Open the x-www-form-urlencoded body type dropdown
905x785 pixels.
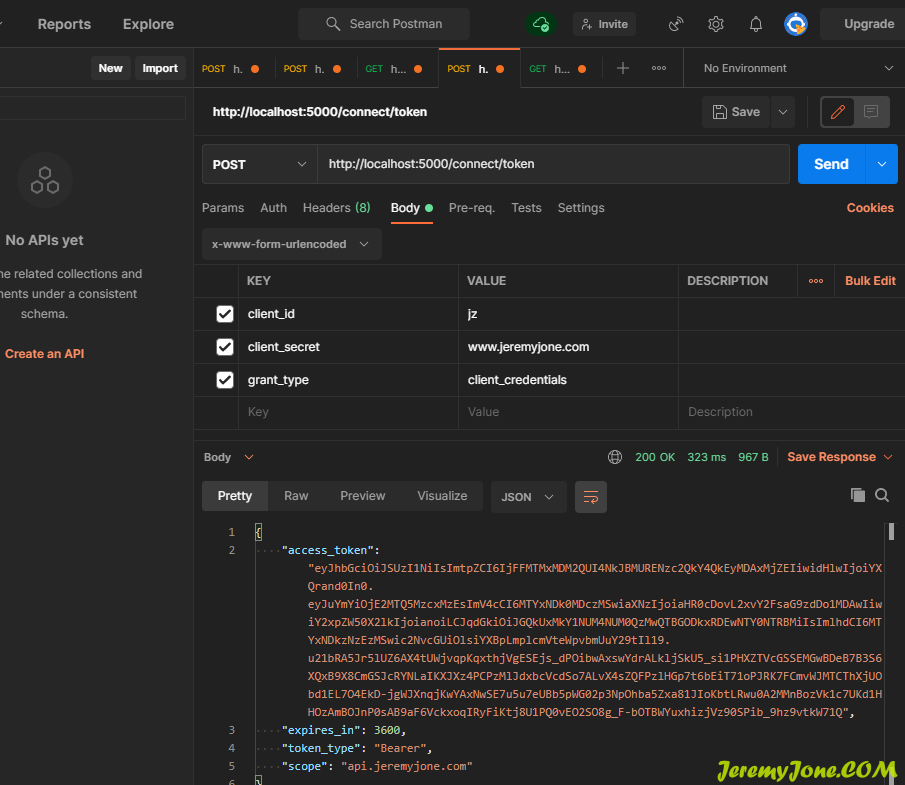click(x=291, y=244)
